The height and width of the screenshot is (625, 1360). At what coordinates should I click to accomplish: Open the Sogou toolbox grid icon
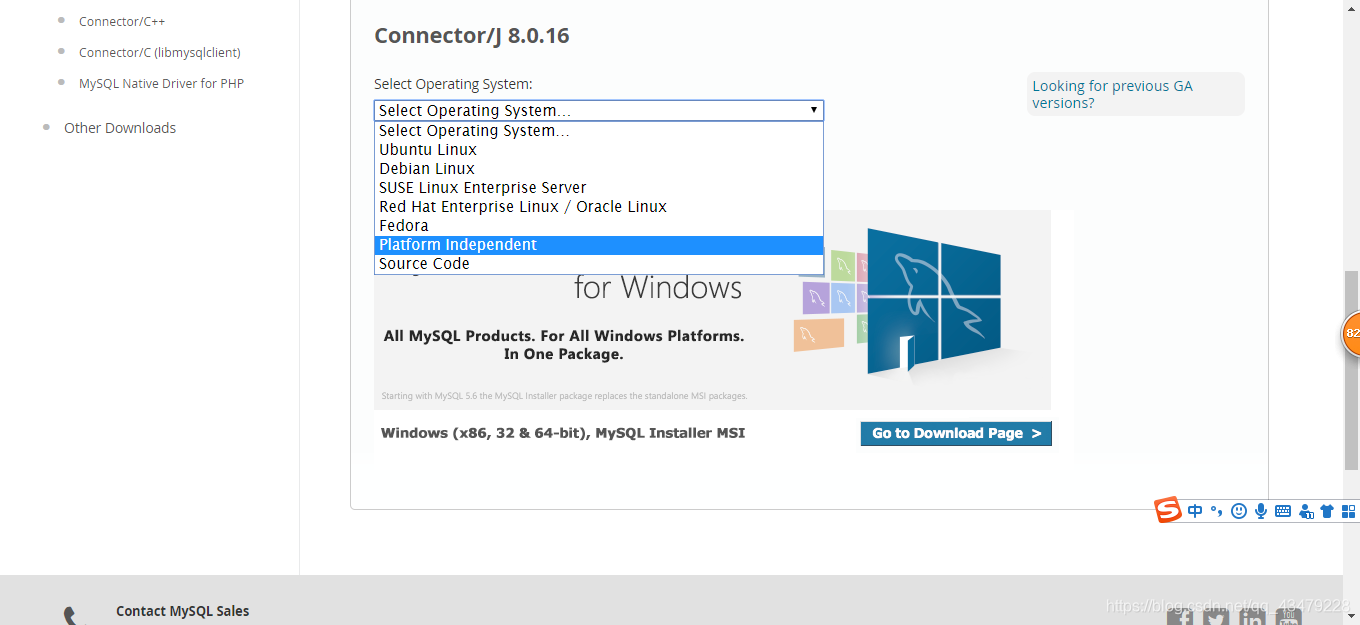pos(1348,511)
